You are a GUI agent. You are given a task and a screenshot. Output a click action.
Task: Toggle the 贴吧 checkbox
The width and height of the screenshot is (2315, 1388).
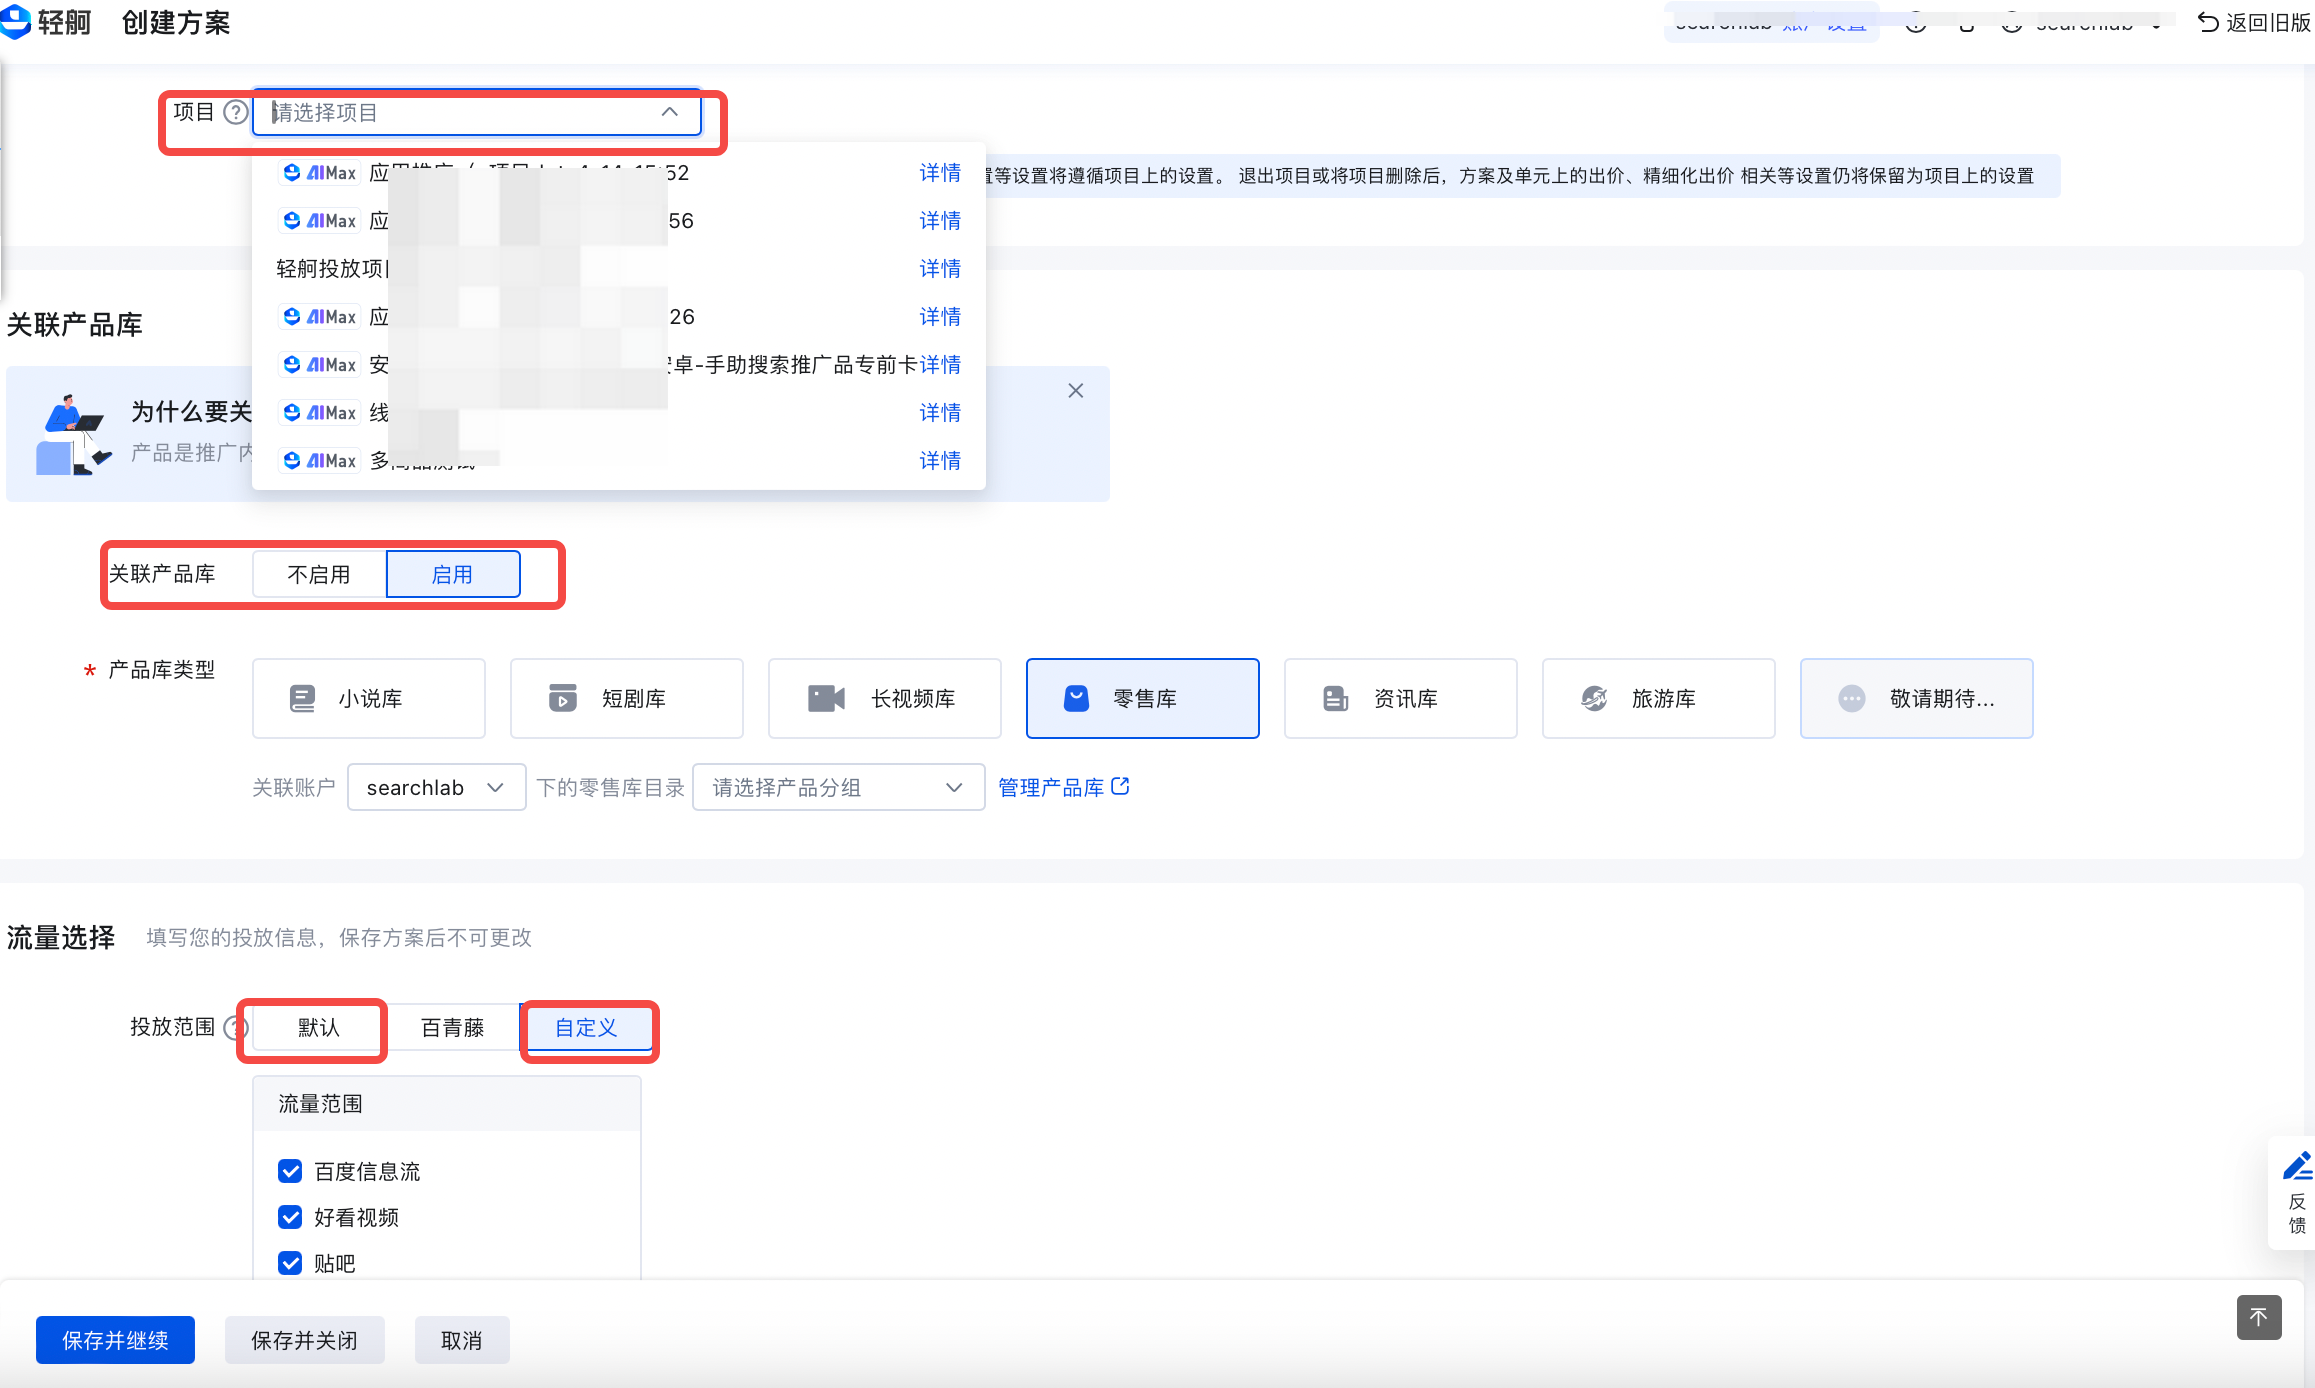pos(290,1263)
